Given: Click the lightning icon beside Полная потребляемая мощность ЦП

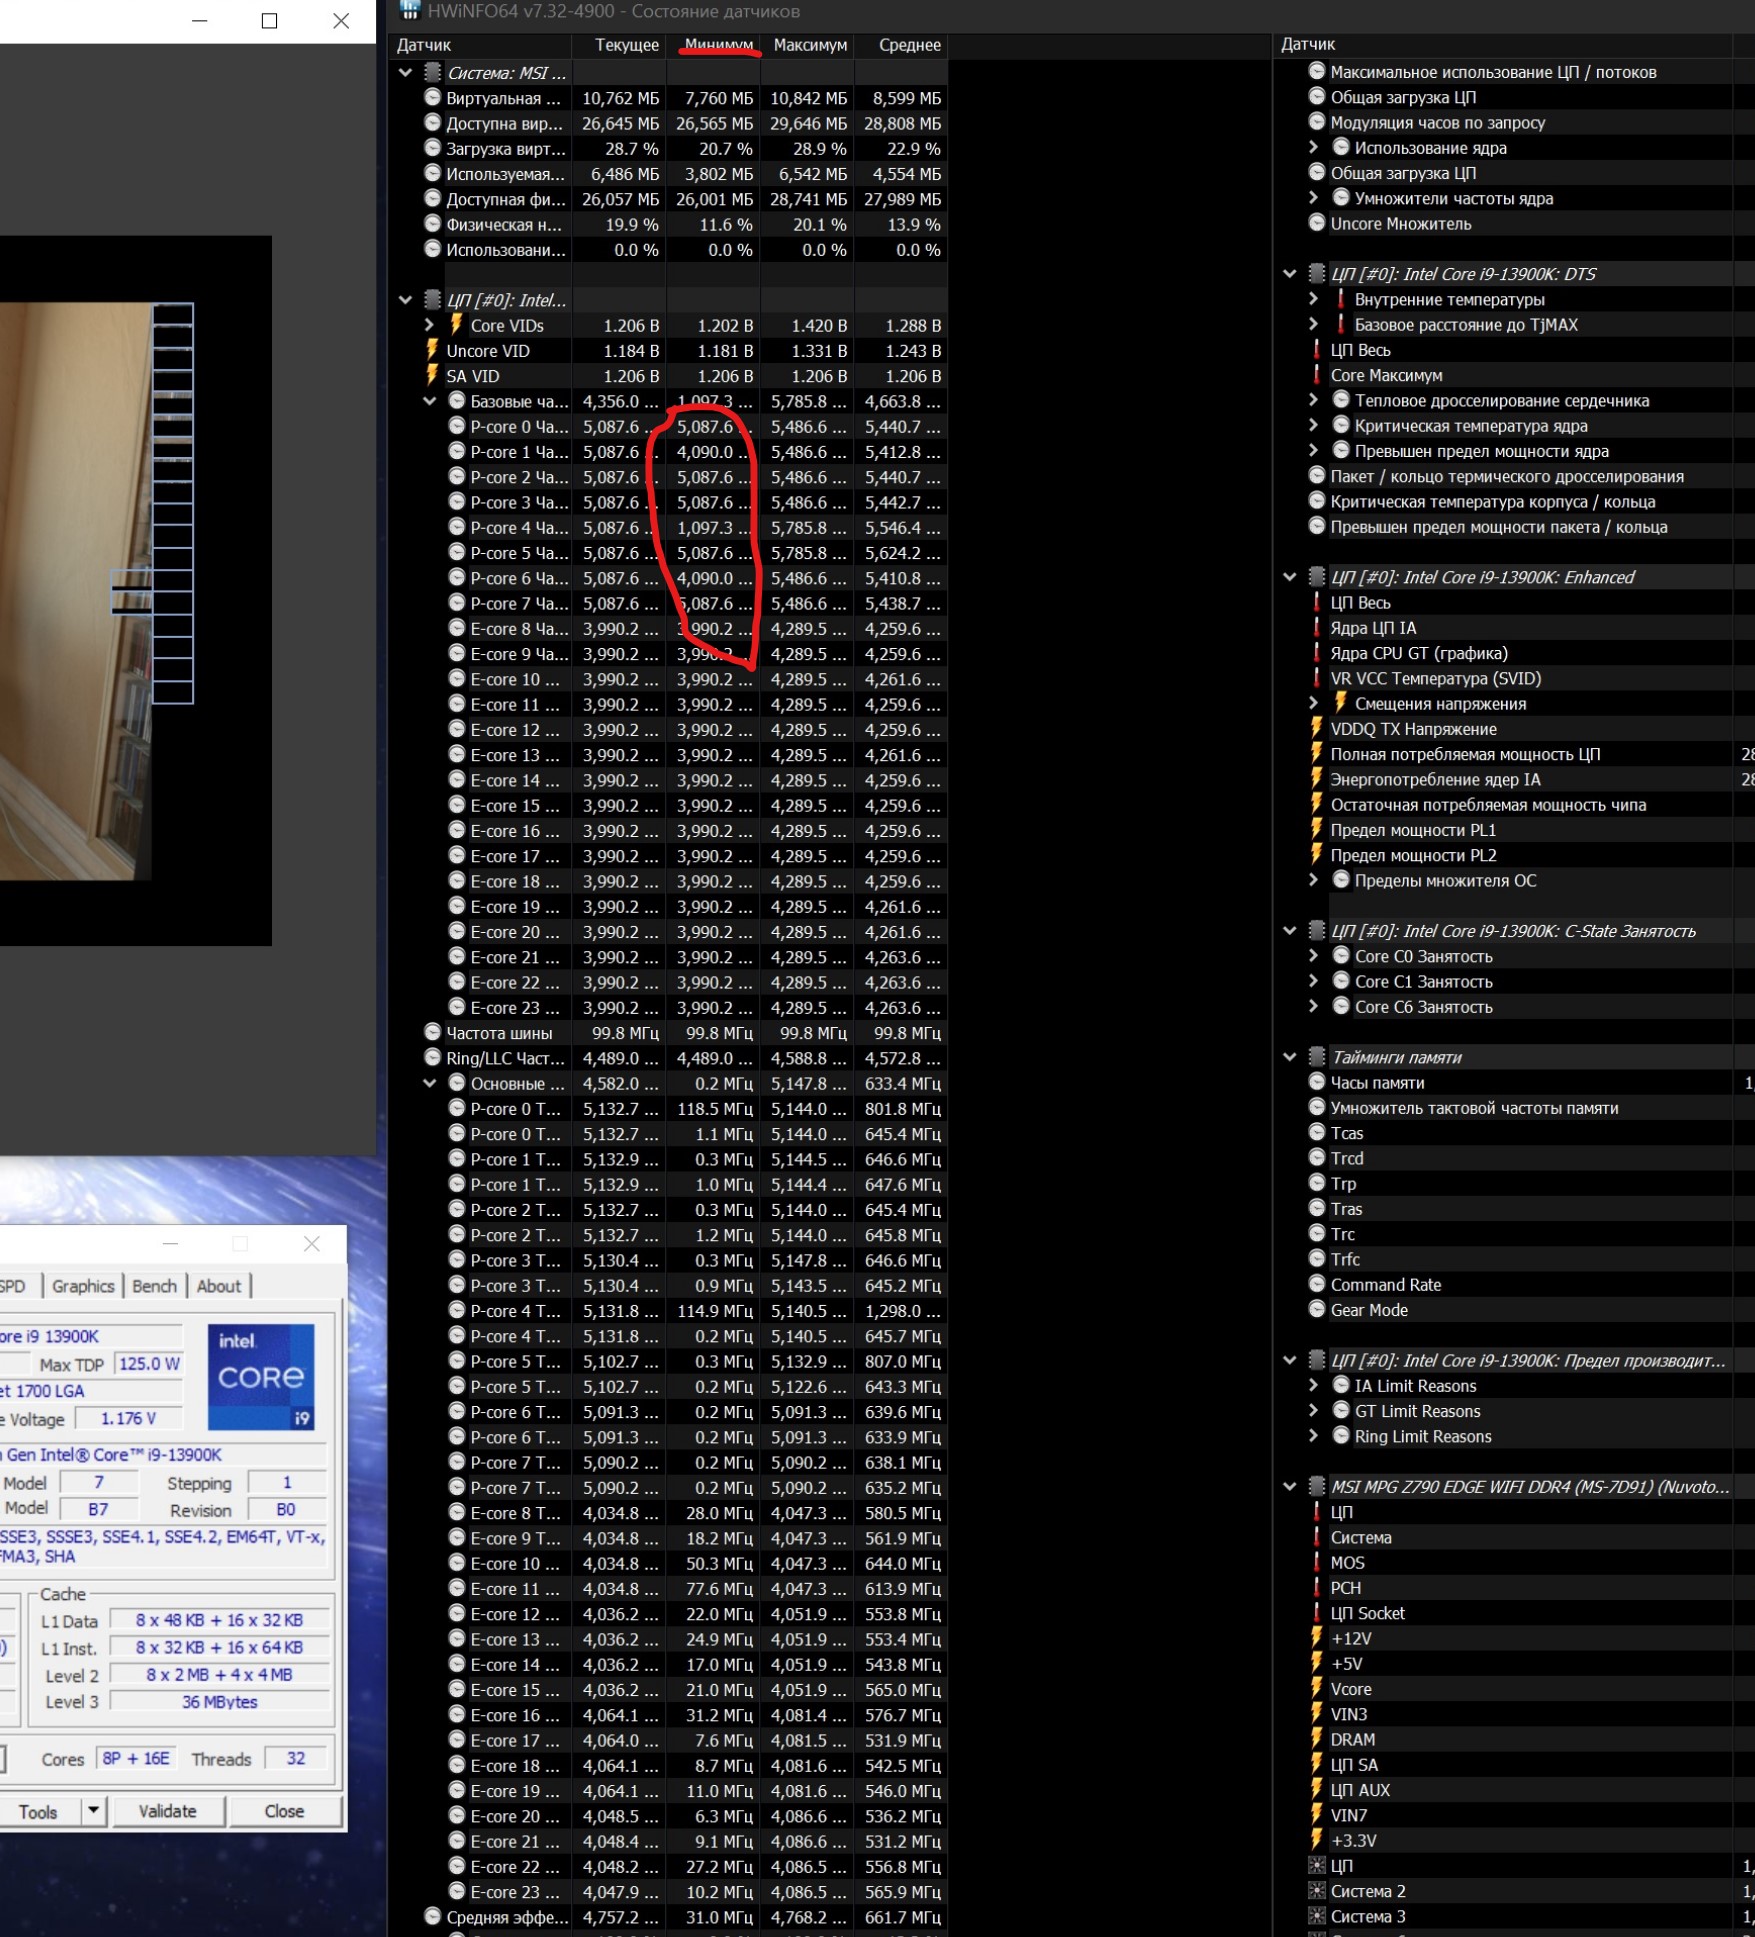Looking at the screenshot, I should pyautogui.click(x=1317, y=753).
